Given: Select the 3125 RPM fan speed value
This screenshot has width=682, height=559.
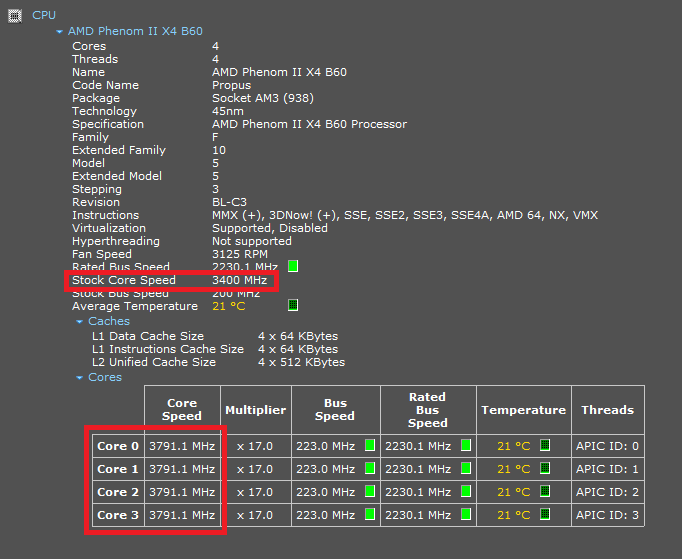Looking at the screenshot, I should point(240,254).
